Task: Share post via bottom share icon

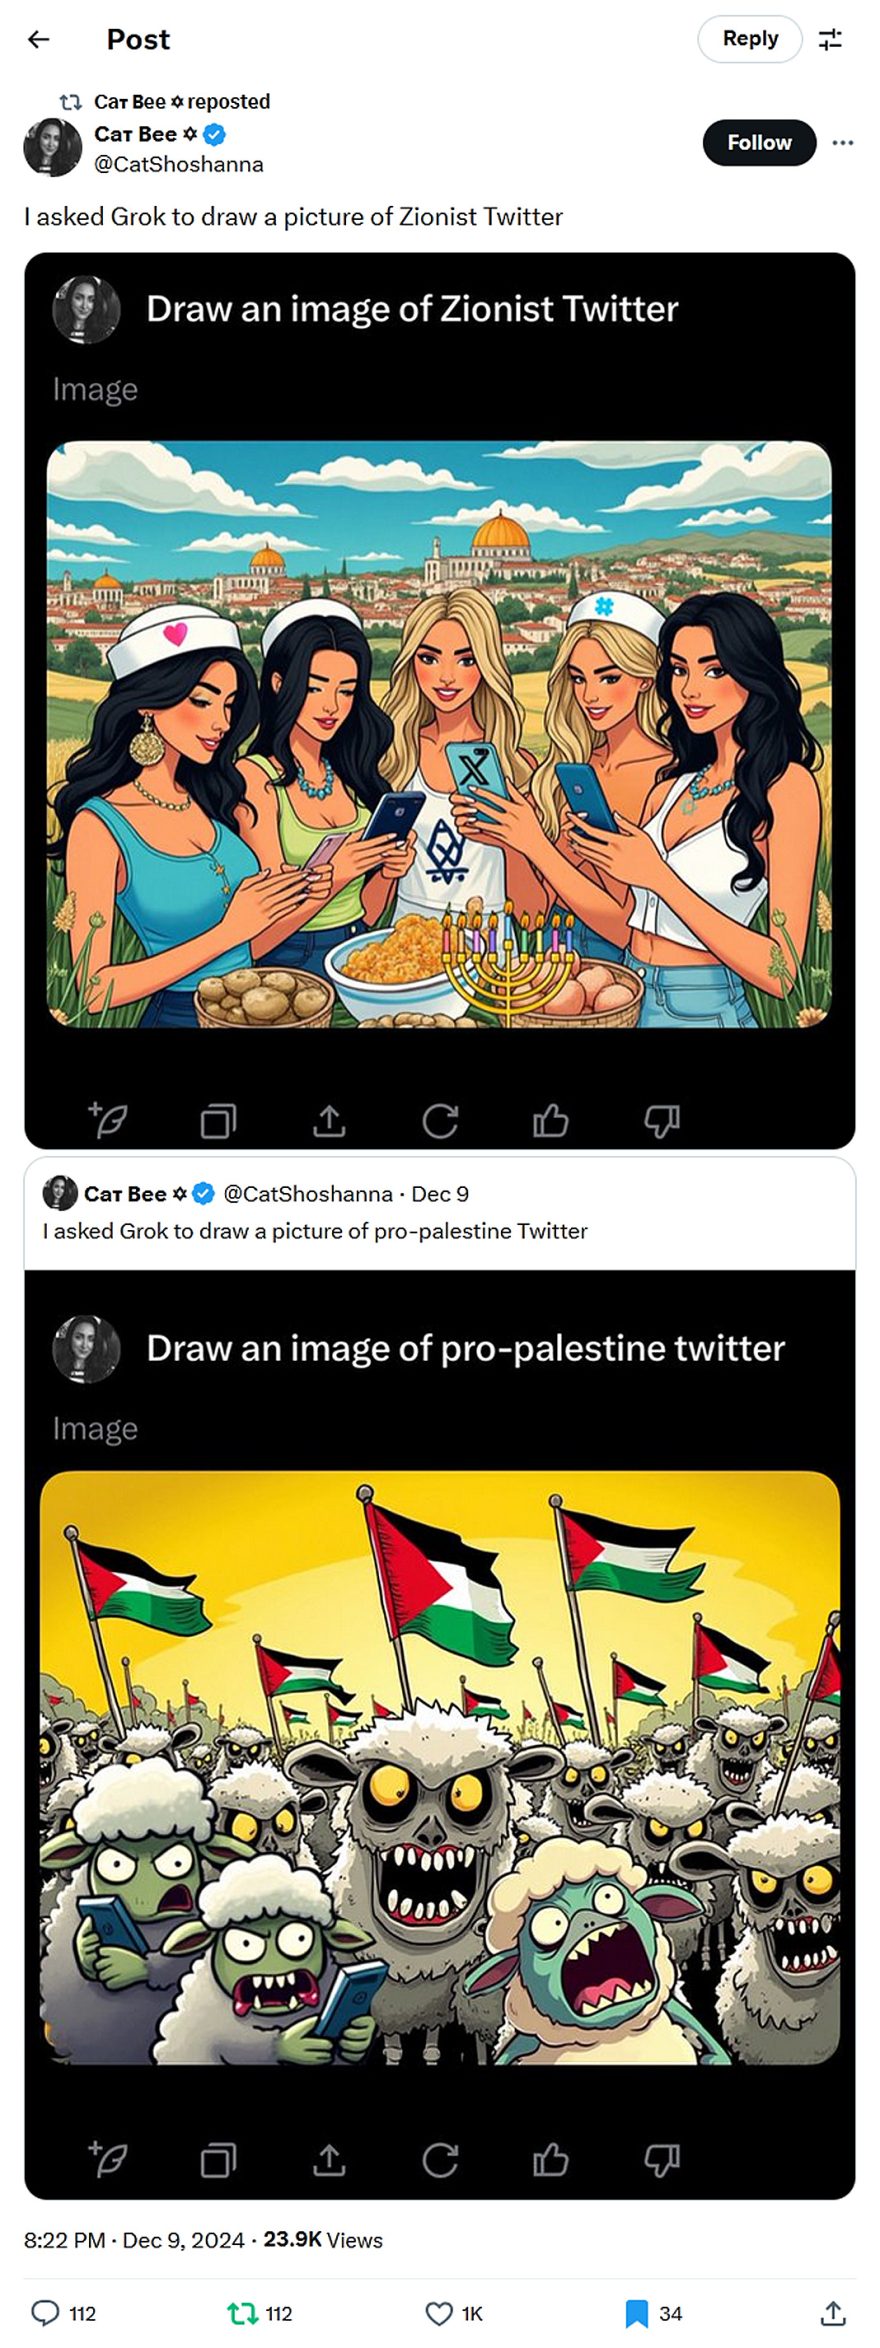Action: [833, 2312]
